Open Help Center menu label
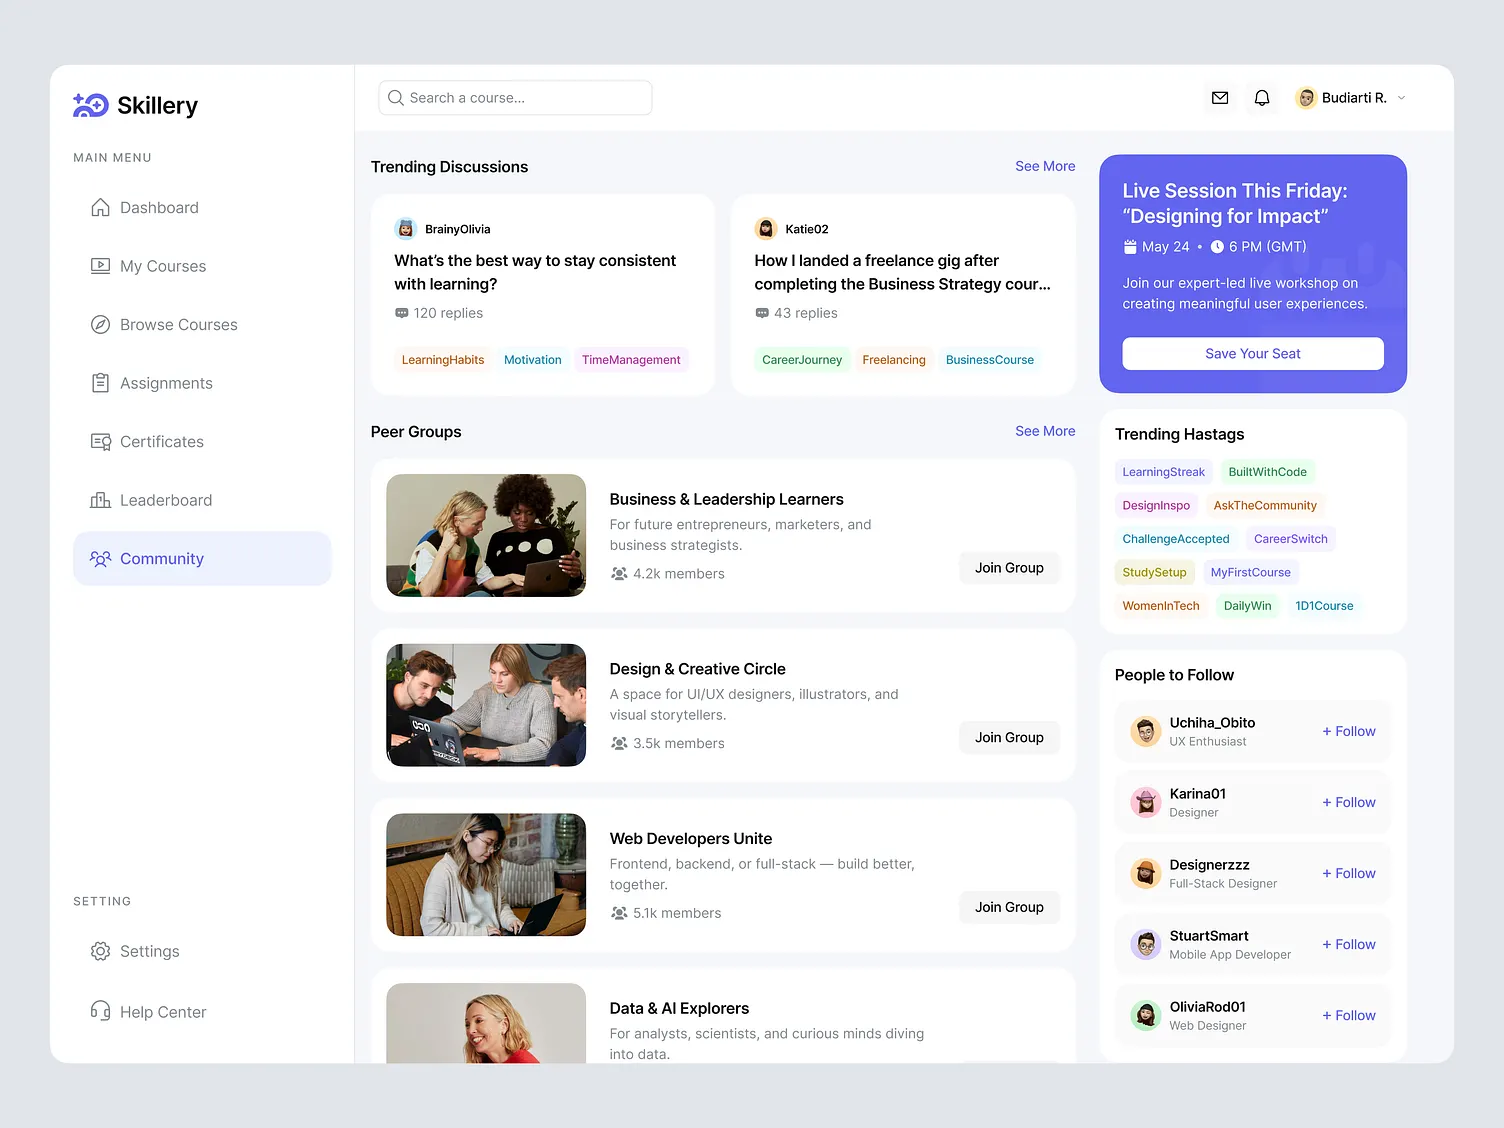Viewport: 1504px width, 1128px height. [163, 1012]
